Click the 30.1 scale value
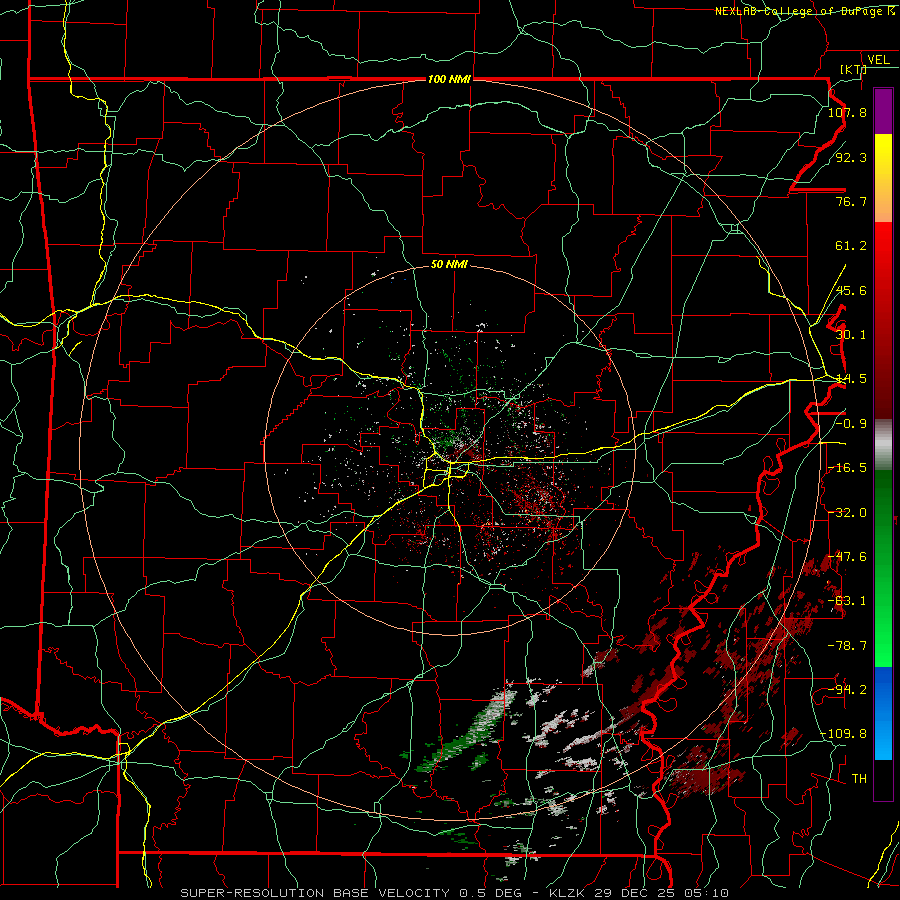 coord(851,335)
